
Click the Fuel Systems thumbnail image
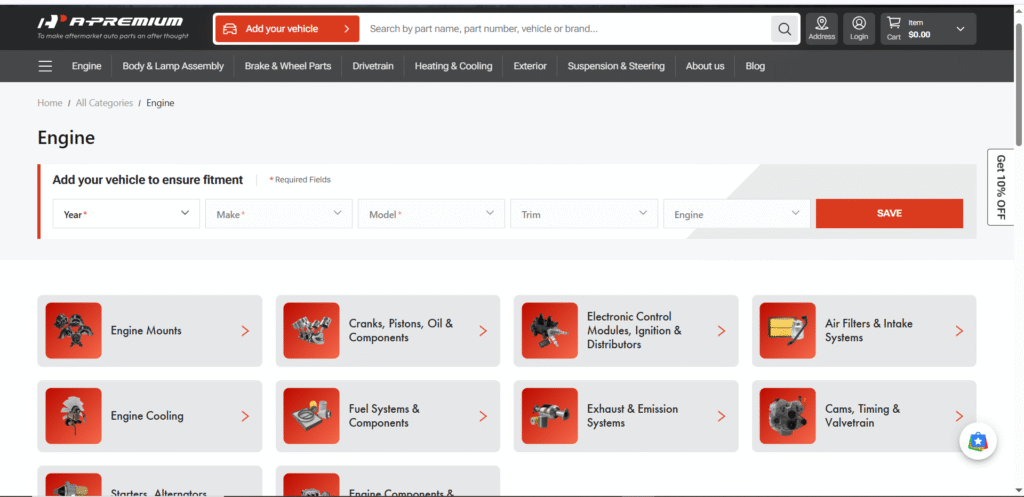[312, 416]
